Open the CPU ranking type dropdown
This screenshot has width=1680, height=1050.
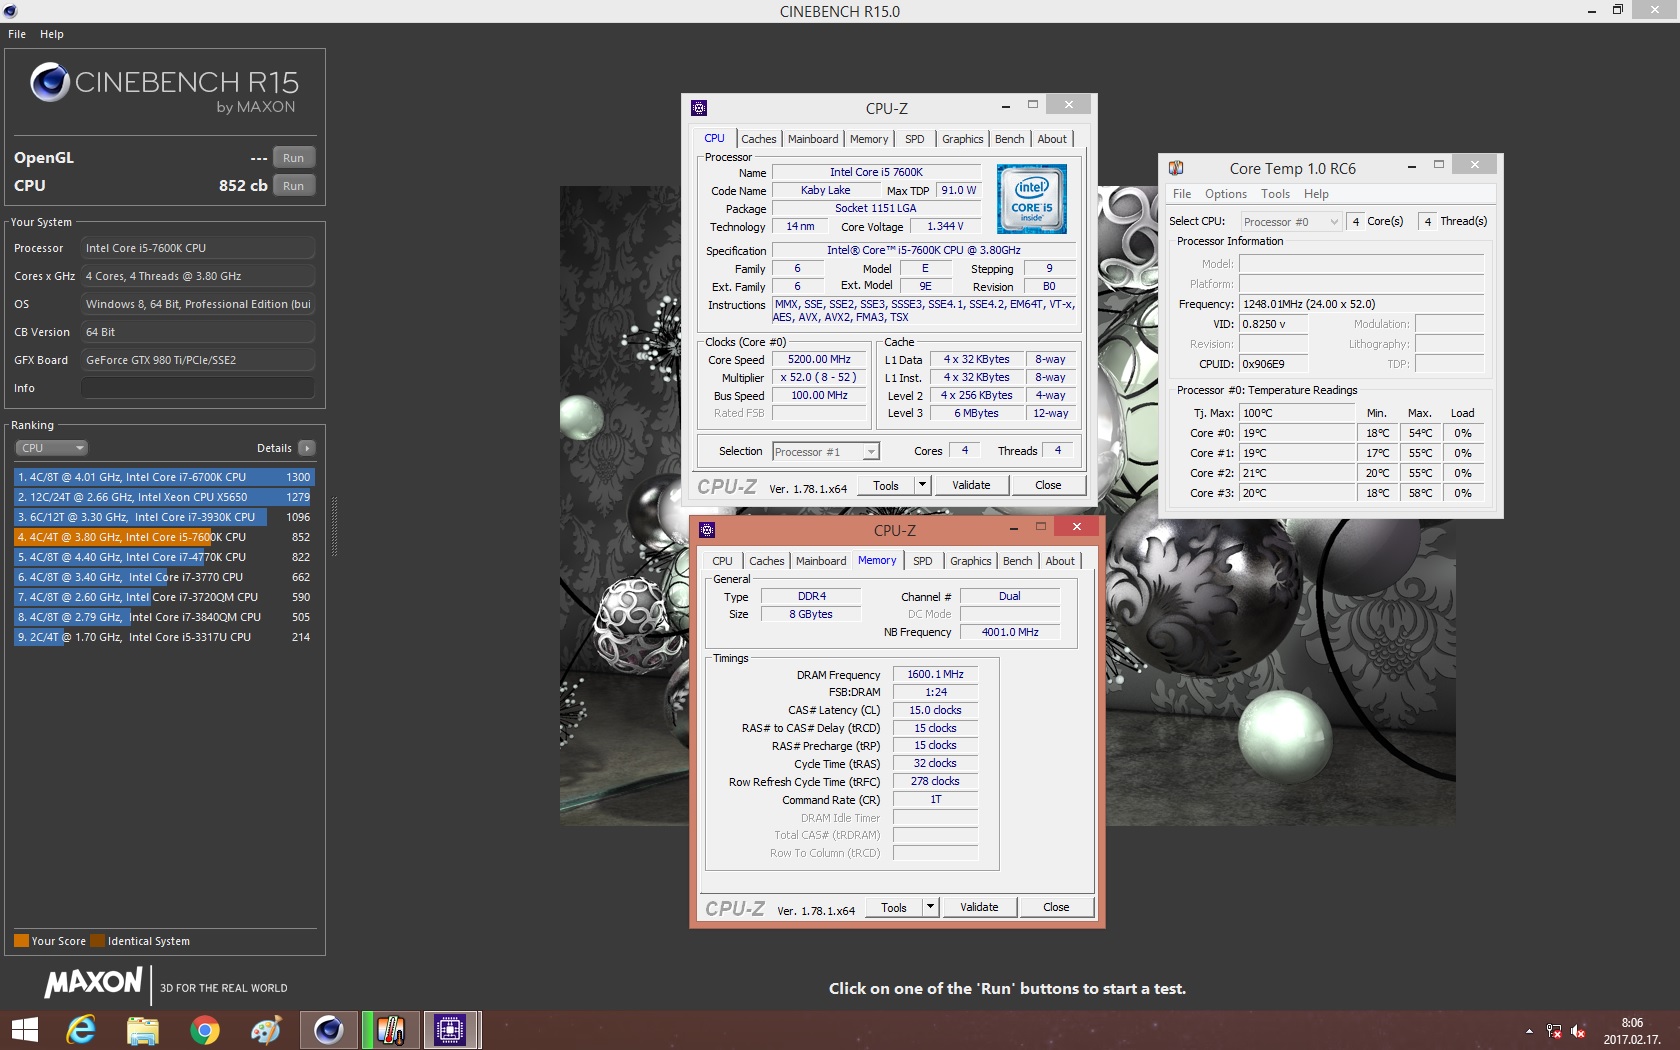coord(52,448)
